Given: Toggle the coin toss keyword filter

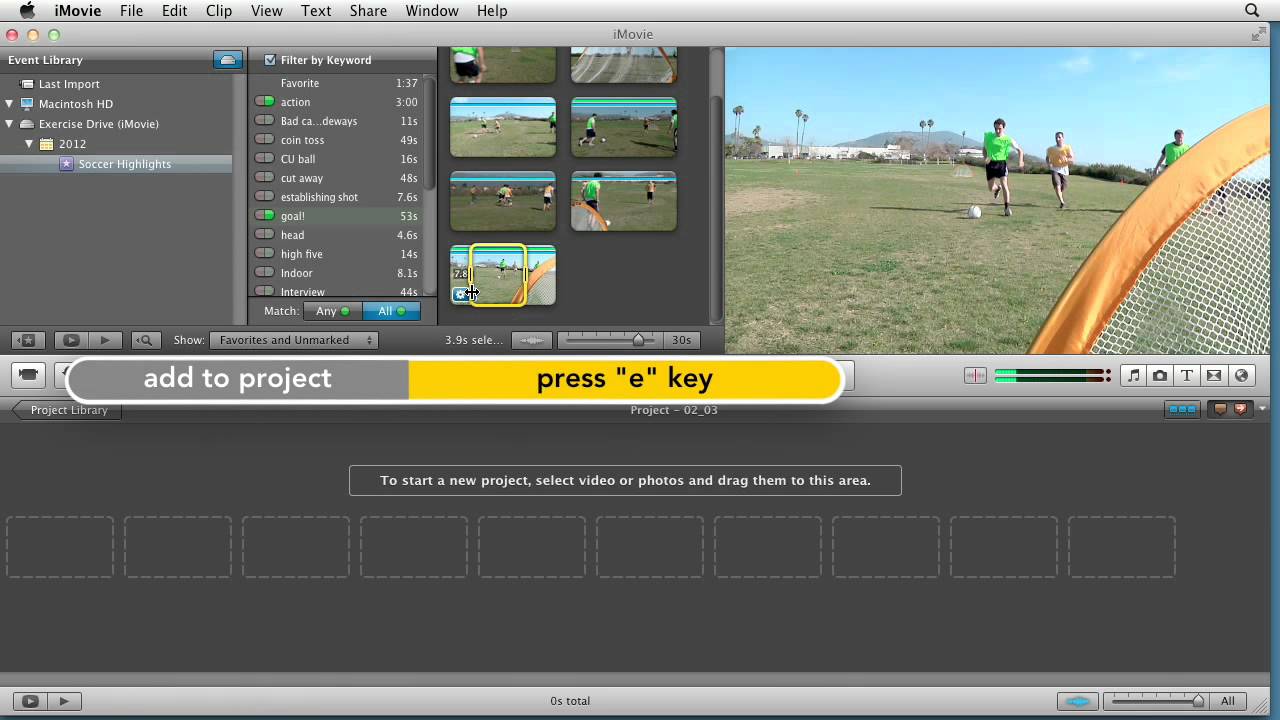Looking at the screenshot, I should coord(264,140).
